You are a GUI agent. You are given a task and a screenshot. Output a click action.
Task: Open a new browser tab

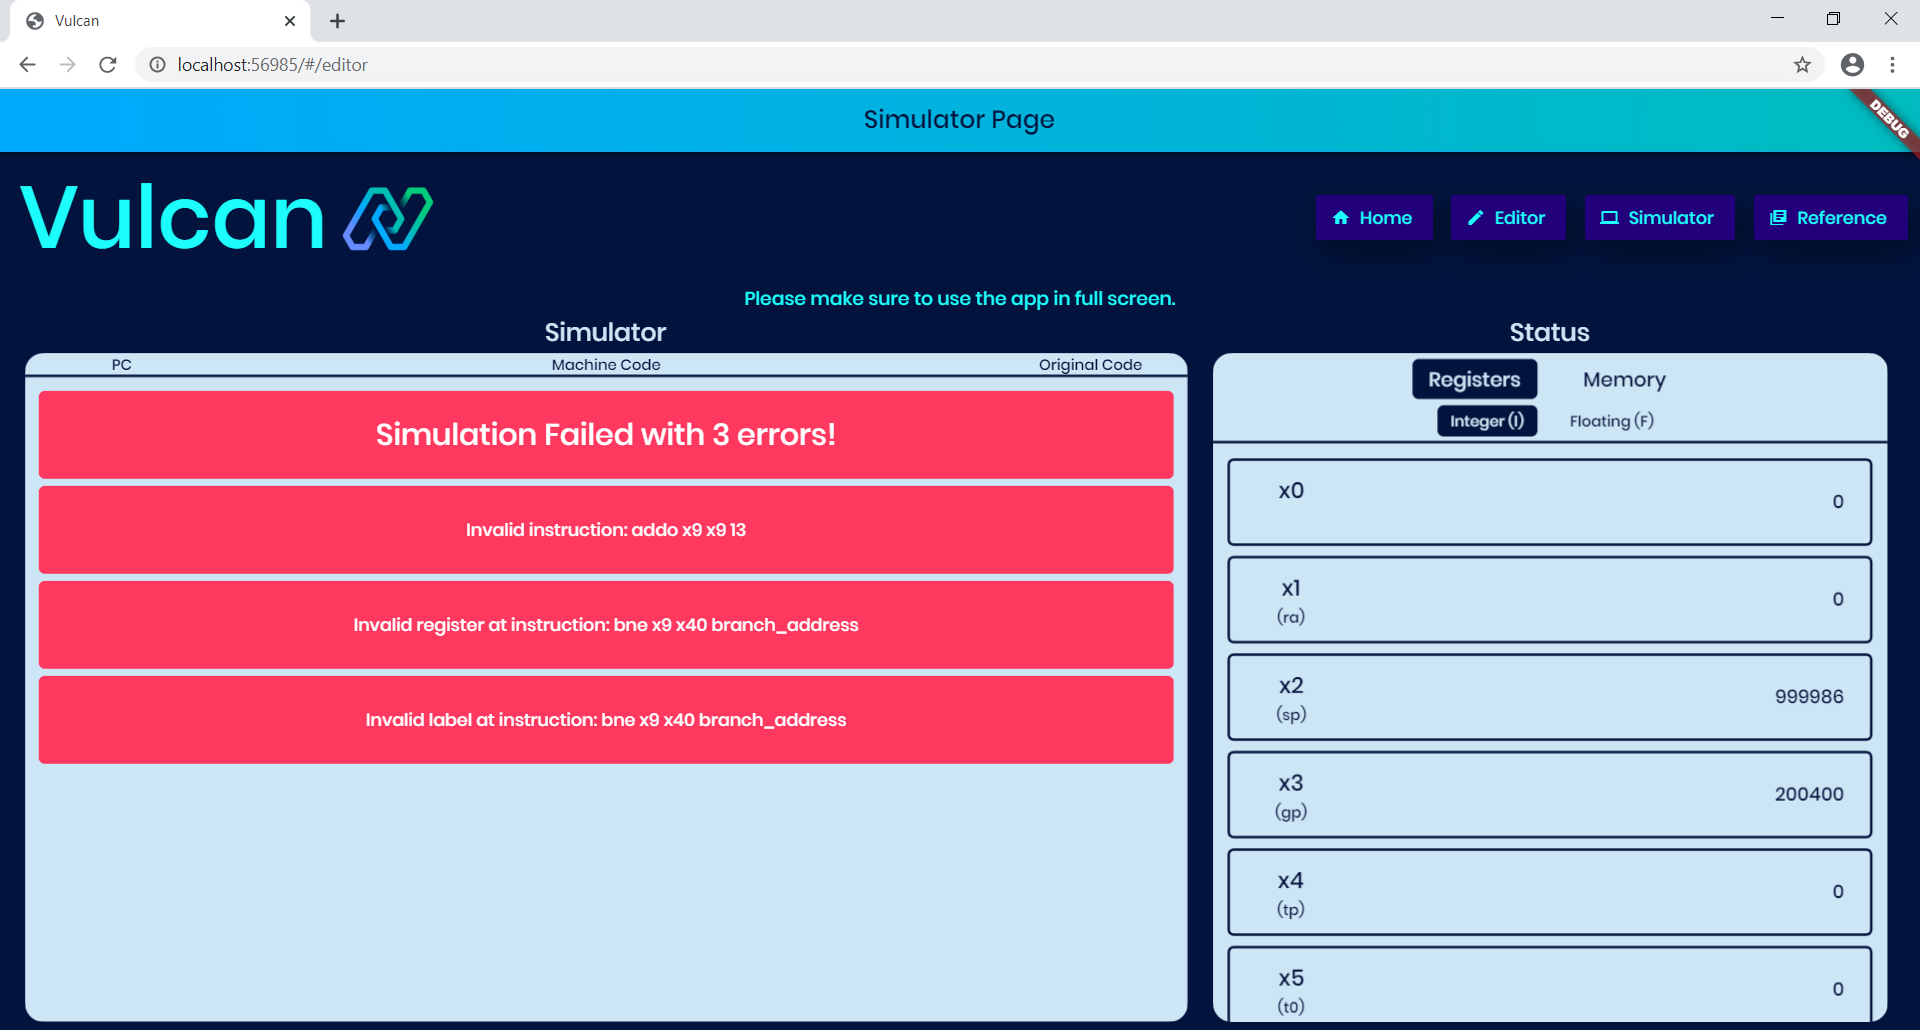(338, 21)
